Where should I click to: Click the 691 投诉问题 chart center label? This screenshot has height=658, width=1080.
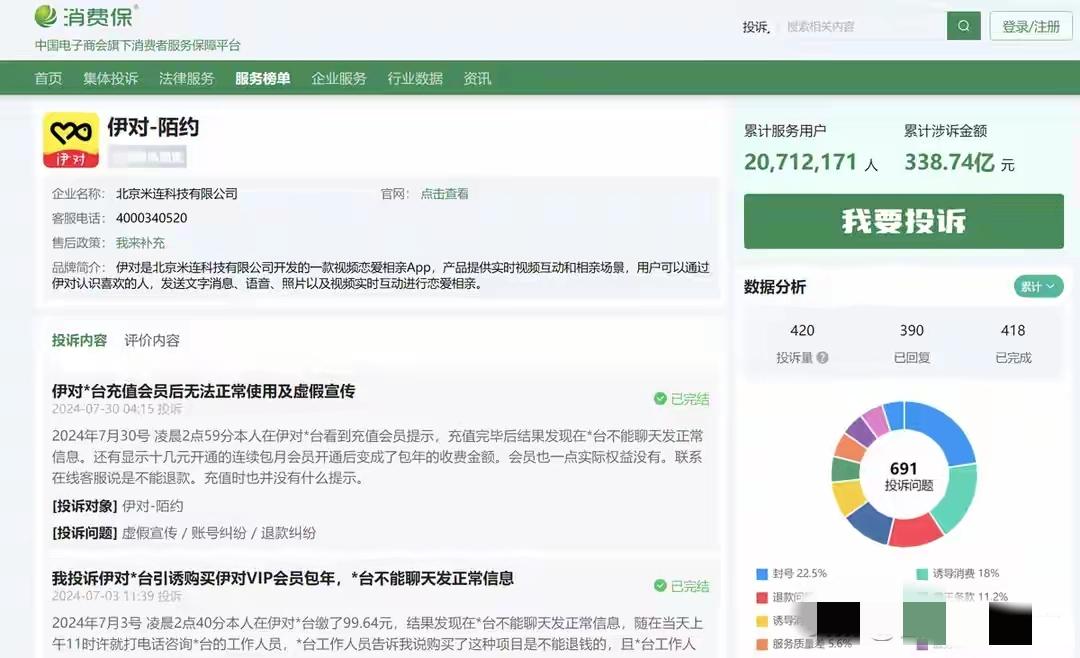[x=906, y=475]
